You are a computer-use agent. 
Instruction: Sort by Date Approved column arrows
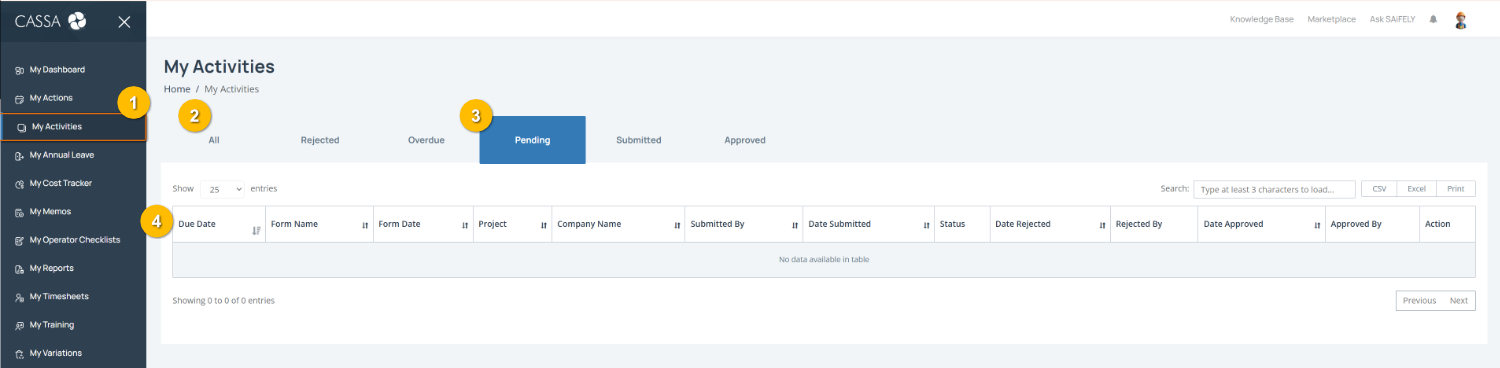coord(1317,225)
